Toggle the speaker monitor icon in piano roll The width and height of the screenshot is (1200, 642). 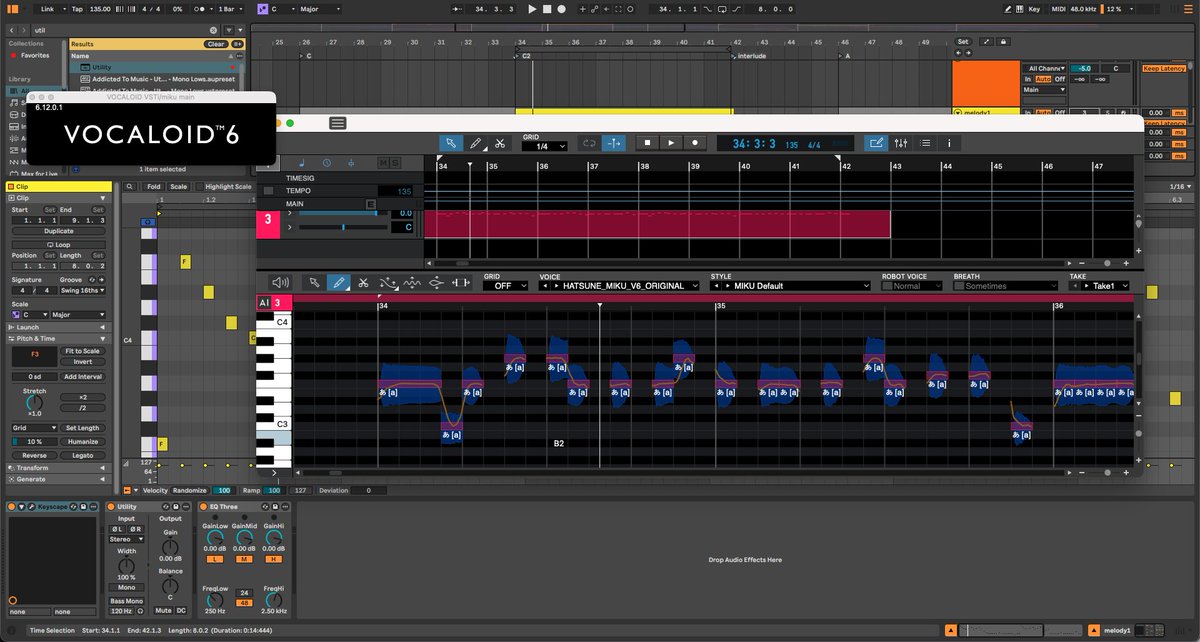point(281,283)
